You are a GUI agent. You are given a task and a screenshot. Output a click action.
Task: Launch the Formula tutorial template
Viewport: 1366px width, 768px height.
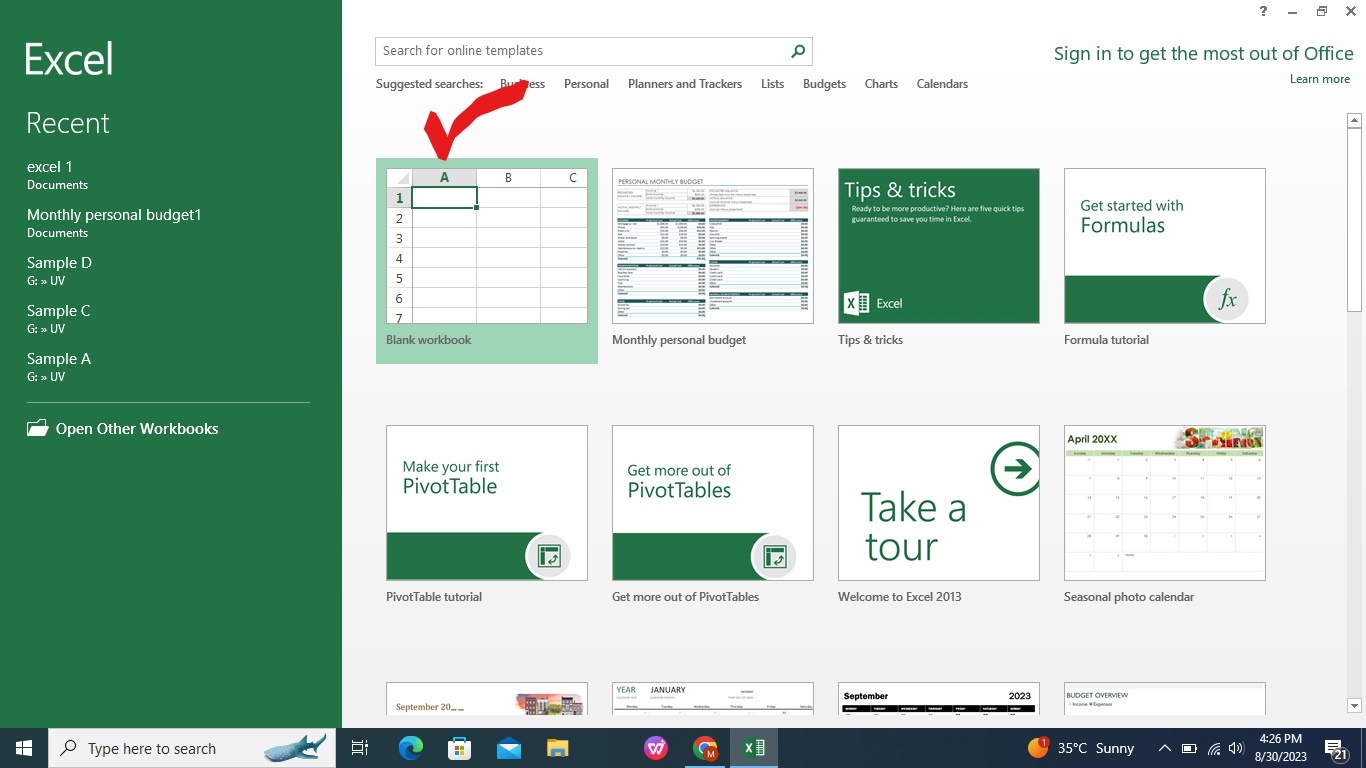pyautogui.click(x=1163, y=245)
